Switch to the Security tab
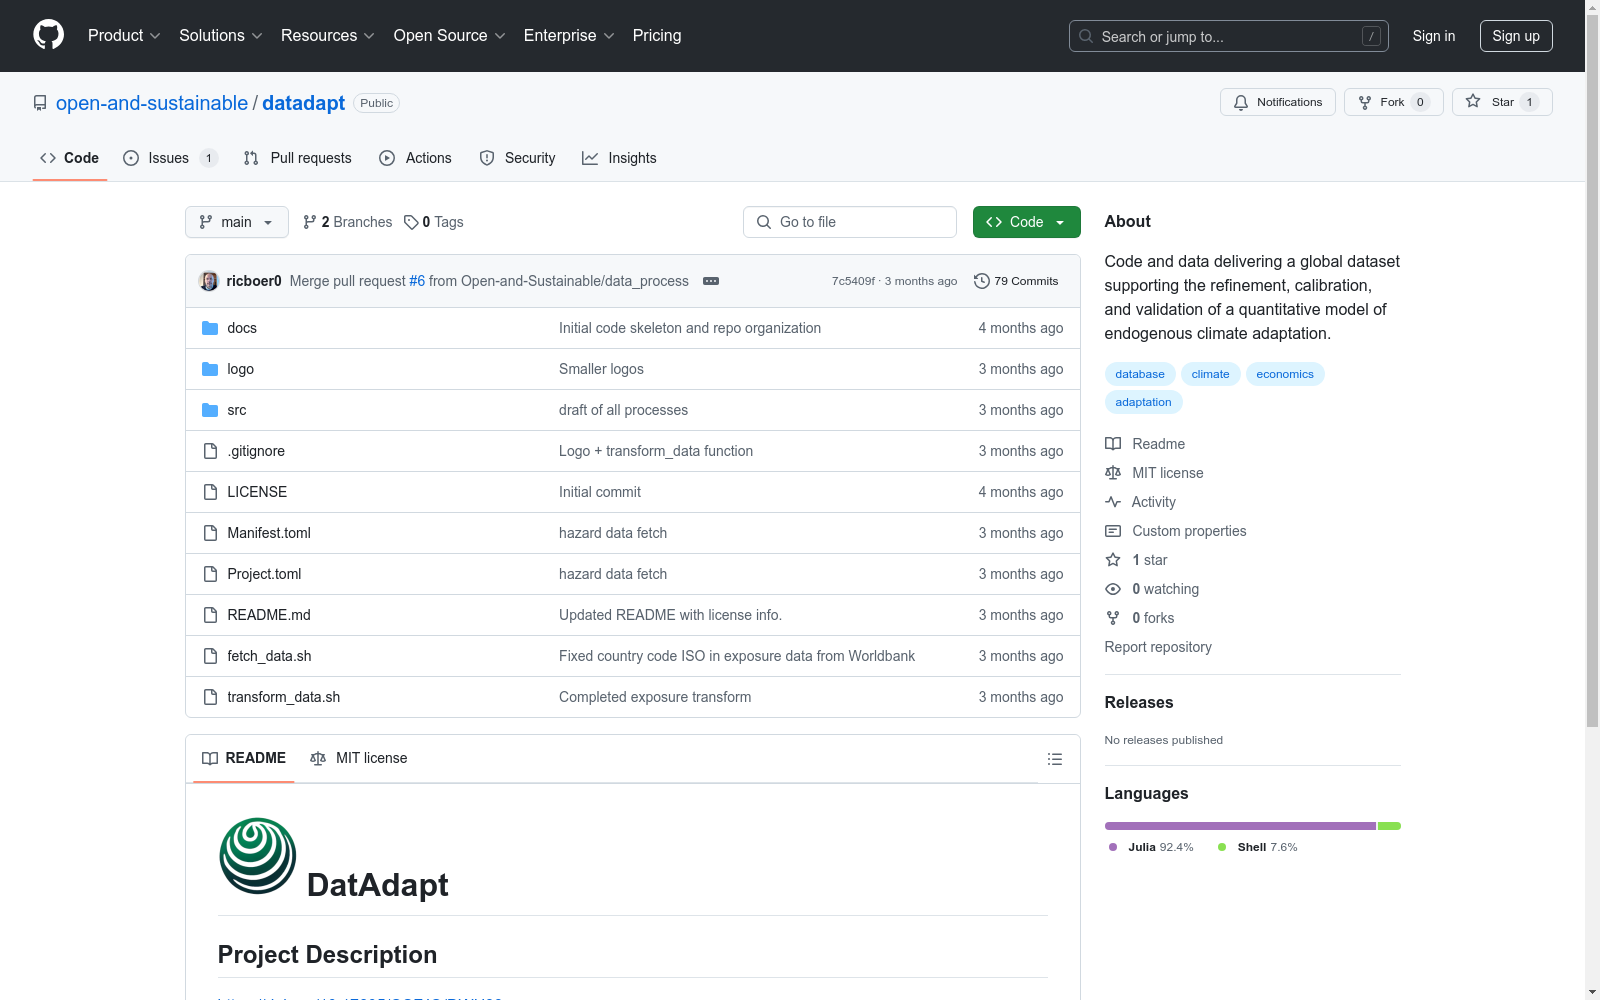The height and width of the screenshot is (1000, 1600). coord(518,158)
